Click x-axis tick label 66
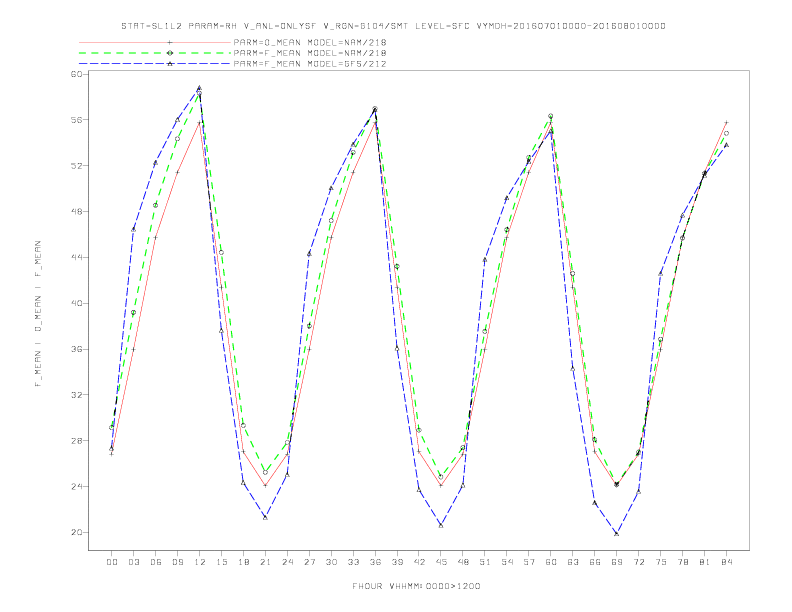Image resolution: width=792 pixels, height=612 pixels. click(x=595, y=562)
